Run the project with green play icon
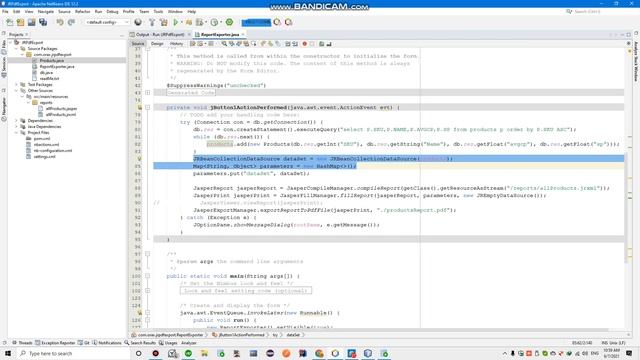 coord(176,22)
